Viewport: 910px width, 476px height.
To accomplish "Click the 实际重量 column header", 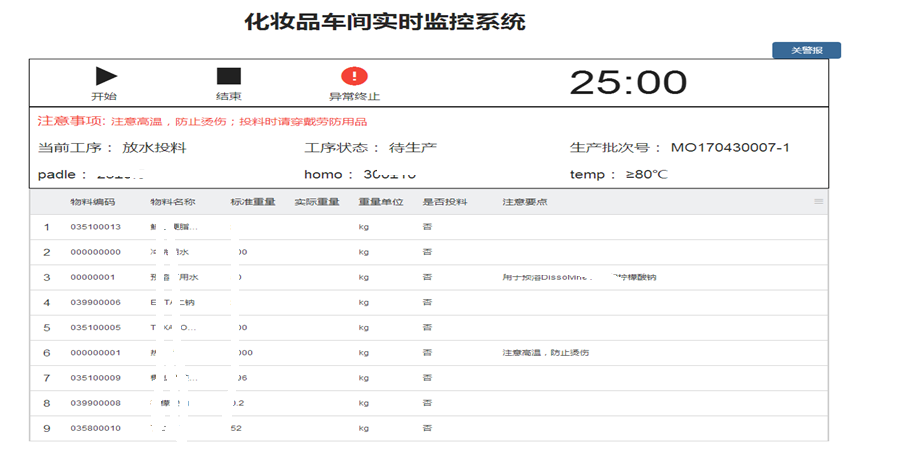I will click(x=317, y=202).
